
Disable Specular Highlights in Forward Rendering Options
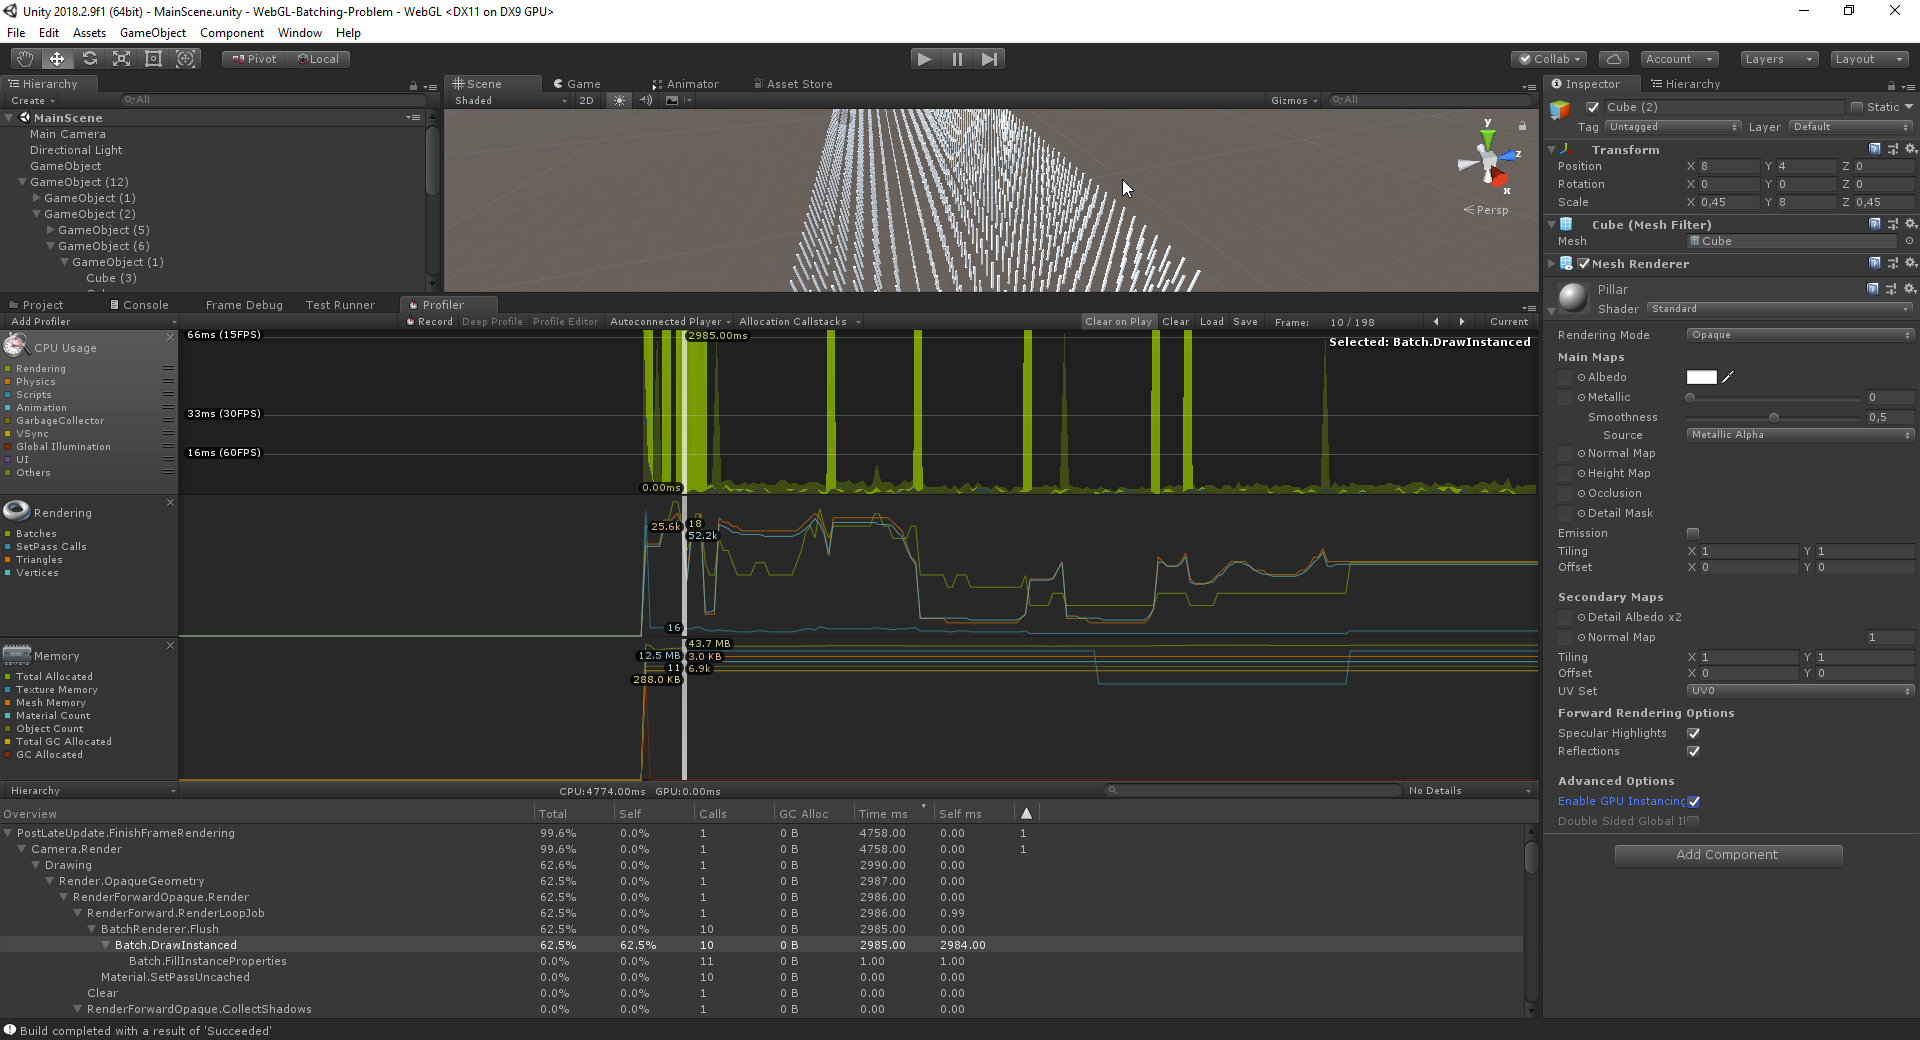click(1694, 733)
